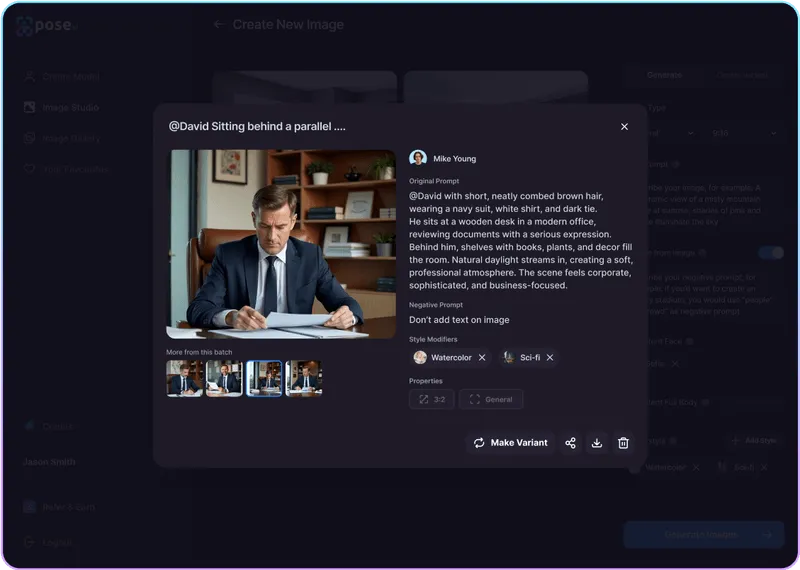800x570 pixels.
Task: Click the Make Variant button
Action: (x=510, y=443)
